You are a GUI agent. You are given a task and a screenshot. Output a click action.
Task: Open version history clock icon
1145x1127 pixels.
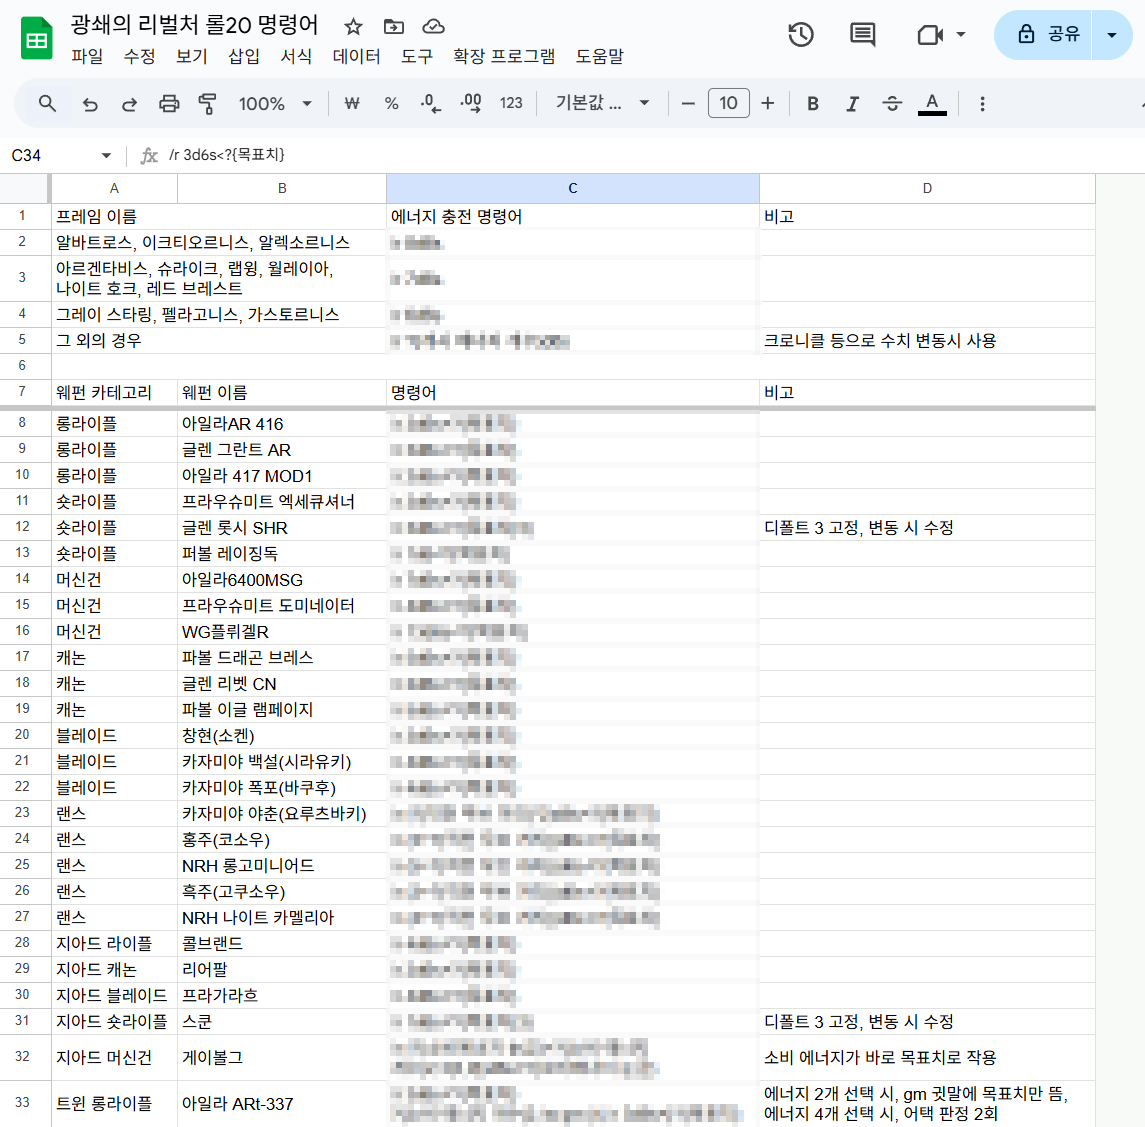[801, 34]
